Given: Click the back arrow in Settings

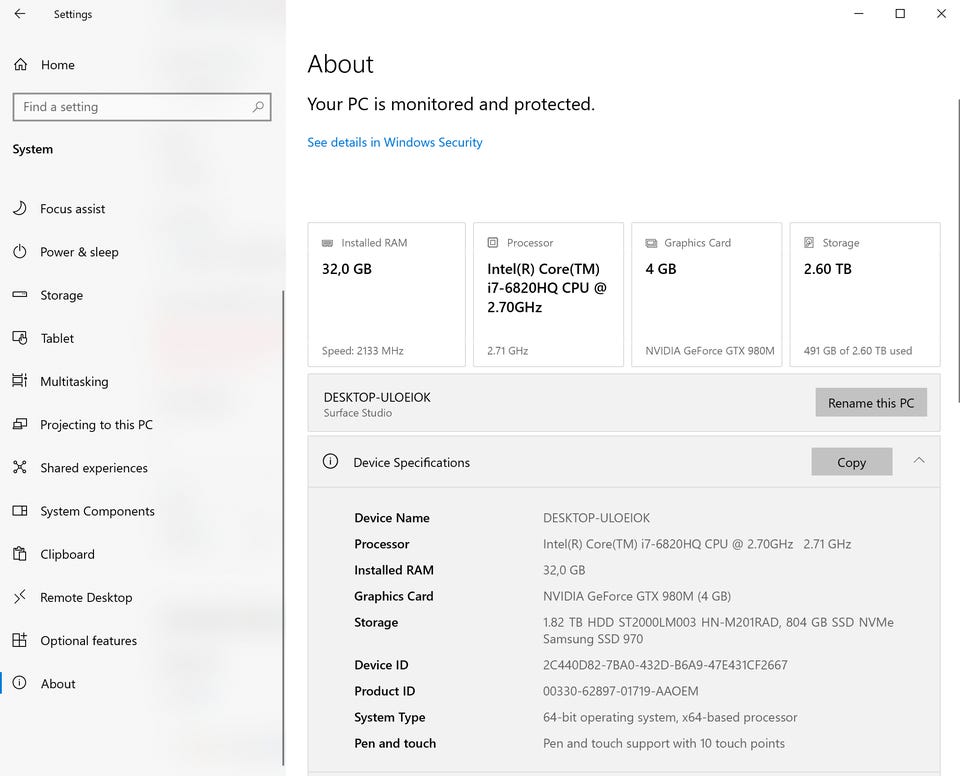Looking at the screenshot, I should pos(20,14).
